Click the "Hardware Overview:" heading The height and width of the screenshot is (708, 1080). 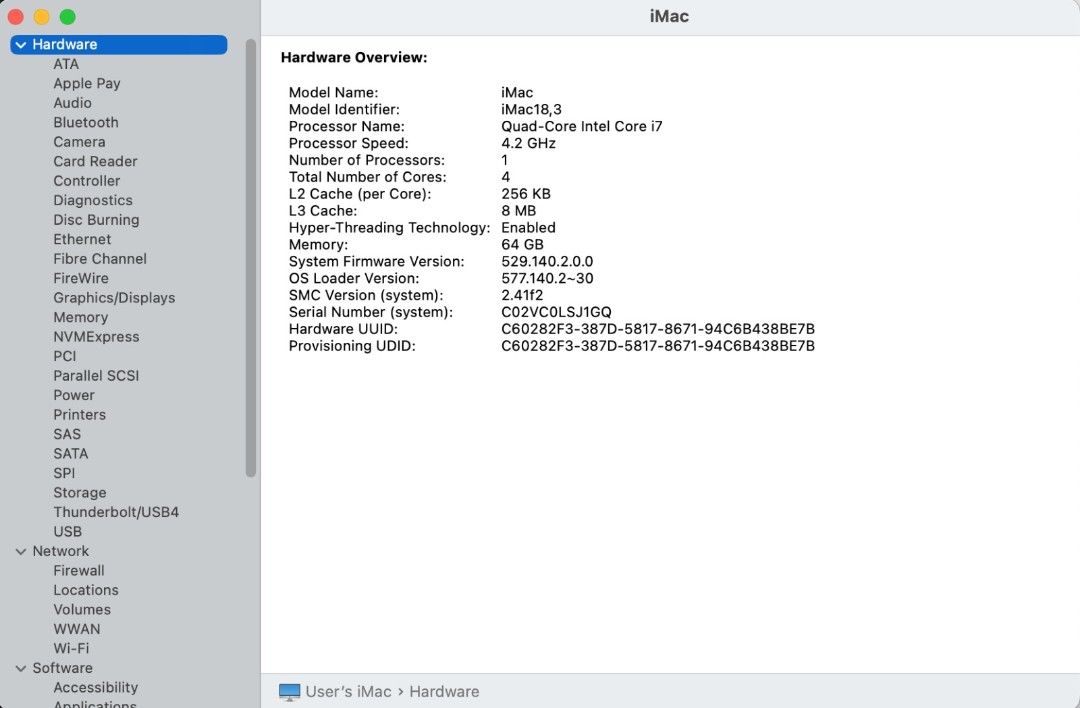pos(354,58)
